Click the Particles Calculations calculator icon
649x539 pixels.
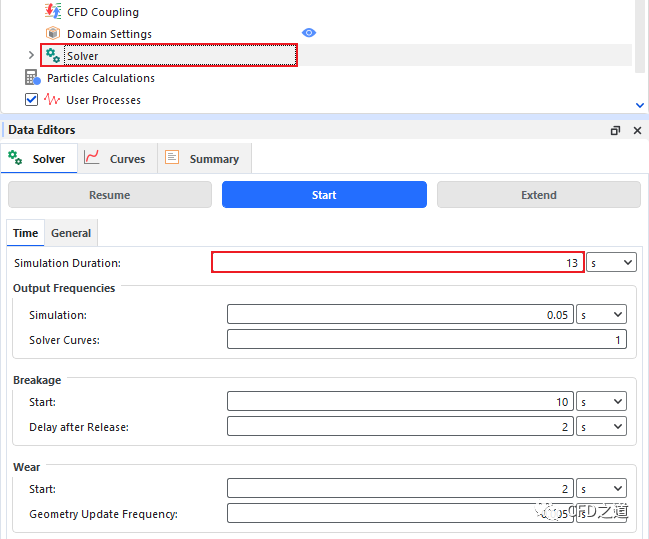pos(32,78)
